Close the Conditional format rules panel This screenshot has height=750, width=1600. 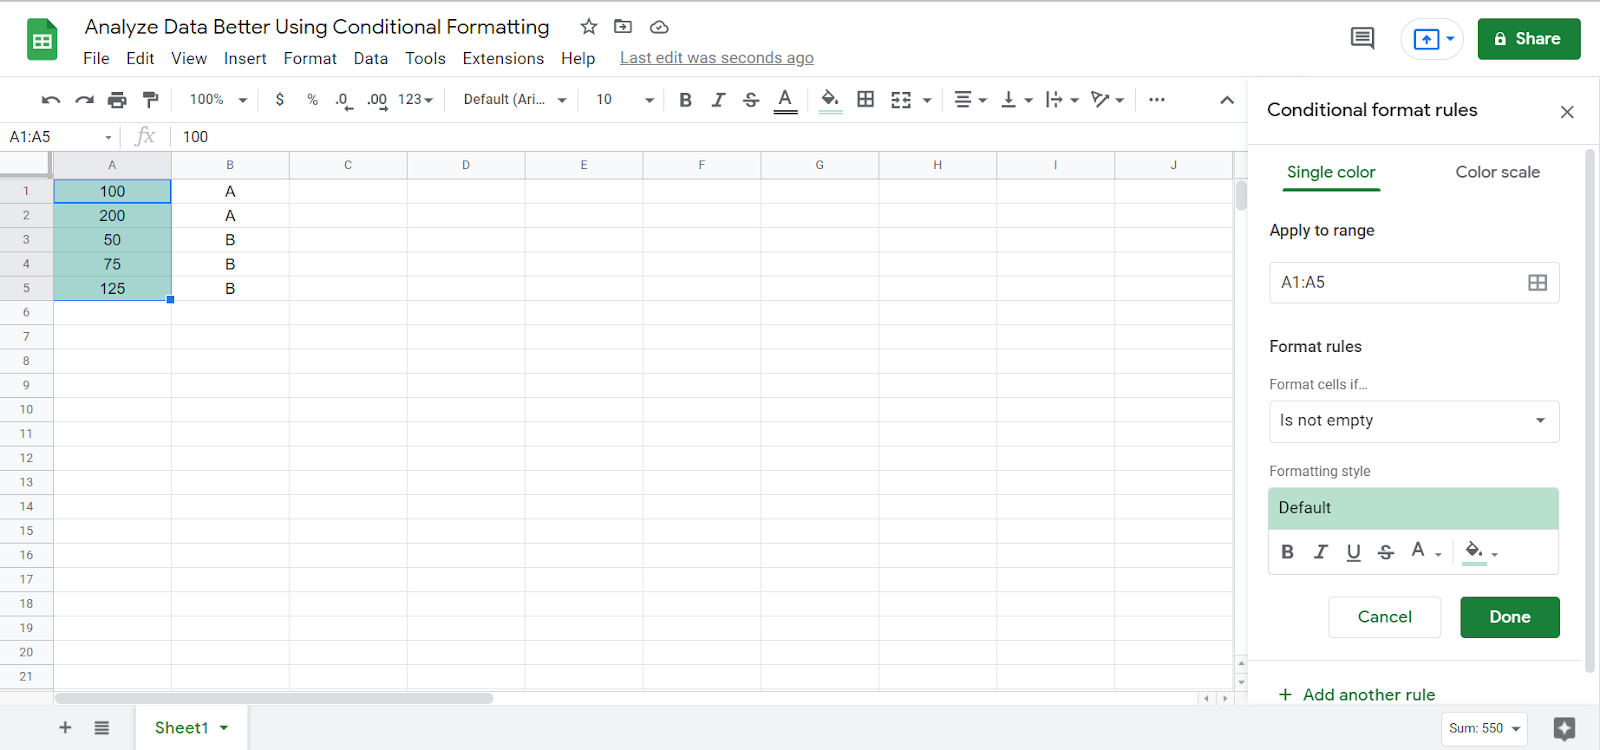(x=1567, y=112)
